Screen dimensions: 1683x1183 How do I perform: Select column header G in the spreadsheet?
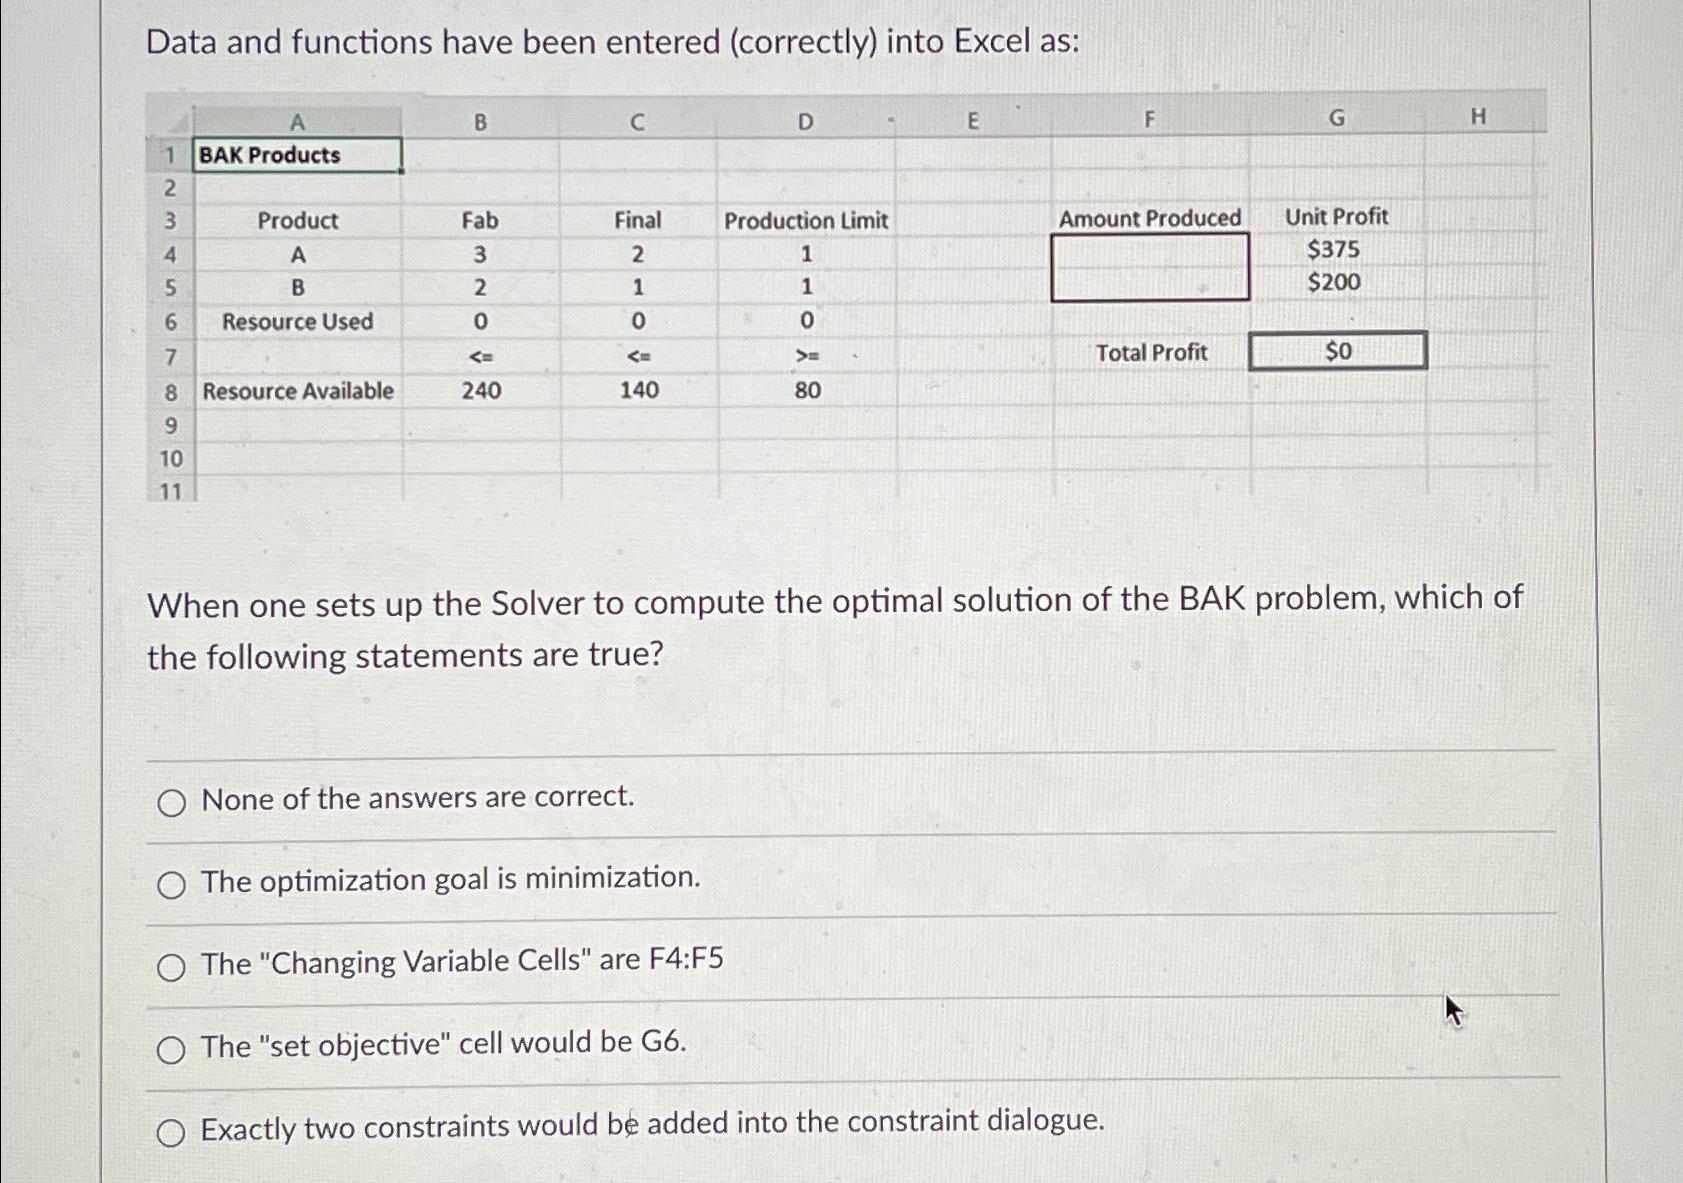click(x=1336, y=117)
